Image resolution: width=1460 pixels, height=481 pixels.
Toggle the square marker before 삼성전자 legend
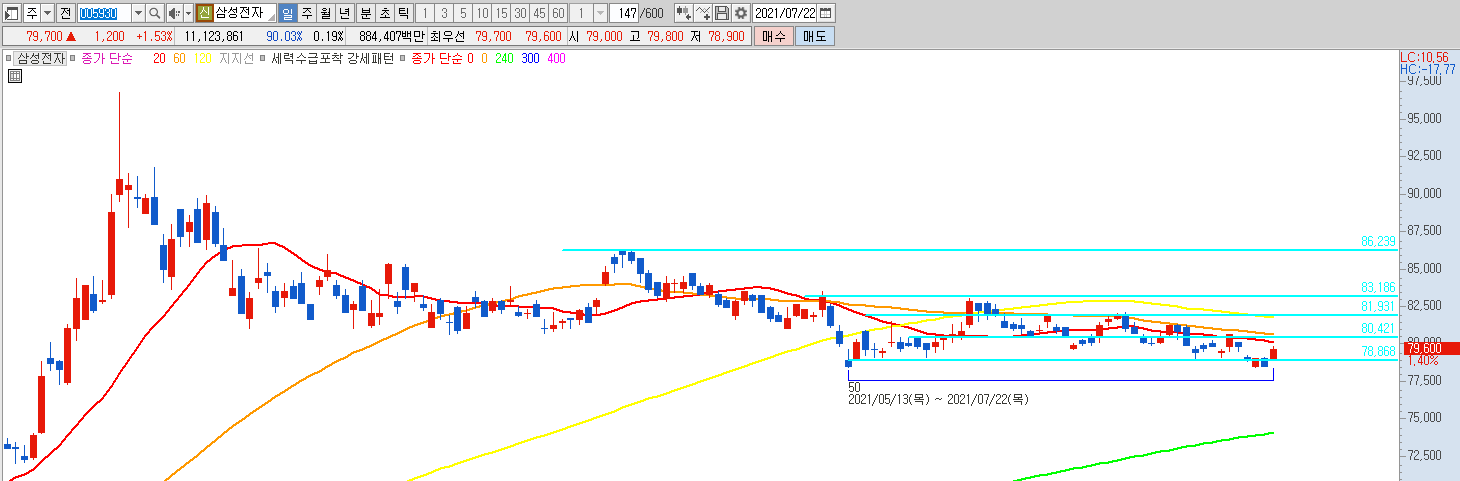[8, 59]
